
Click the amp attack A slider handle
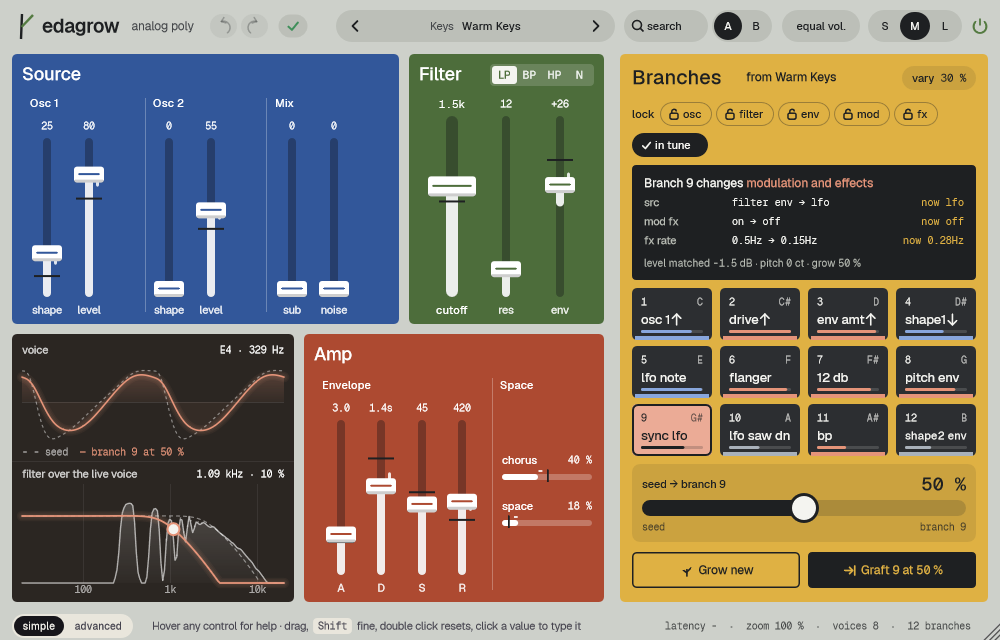pyautogui.click(x=341, y=534)
